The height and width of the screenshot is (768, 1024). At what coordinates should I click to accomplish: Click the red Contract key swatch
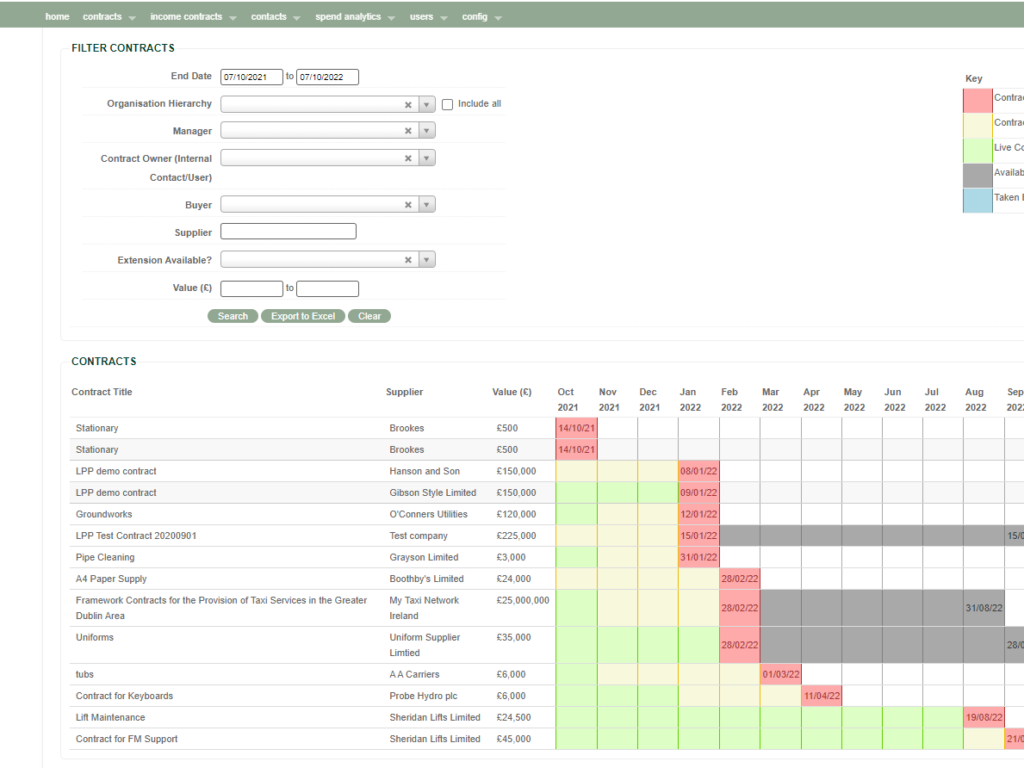977,98
